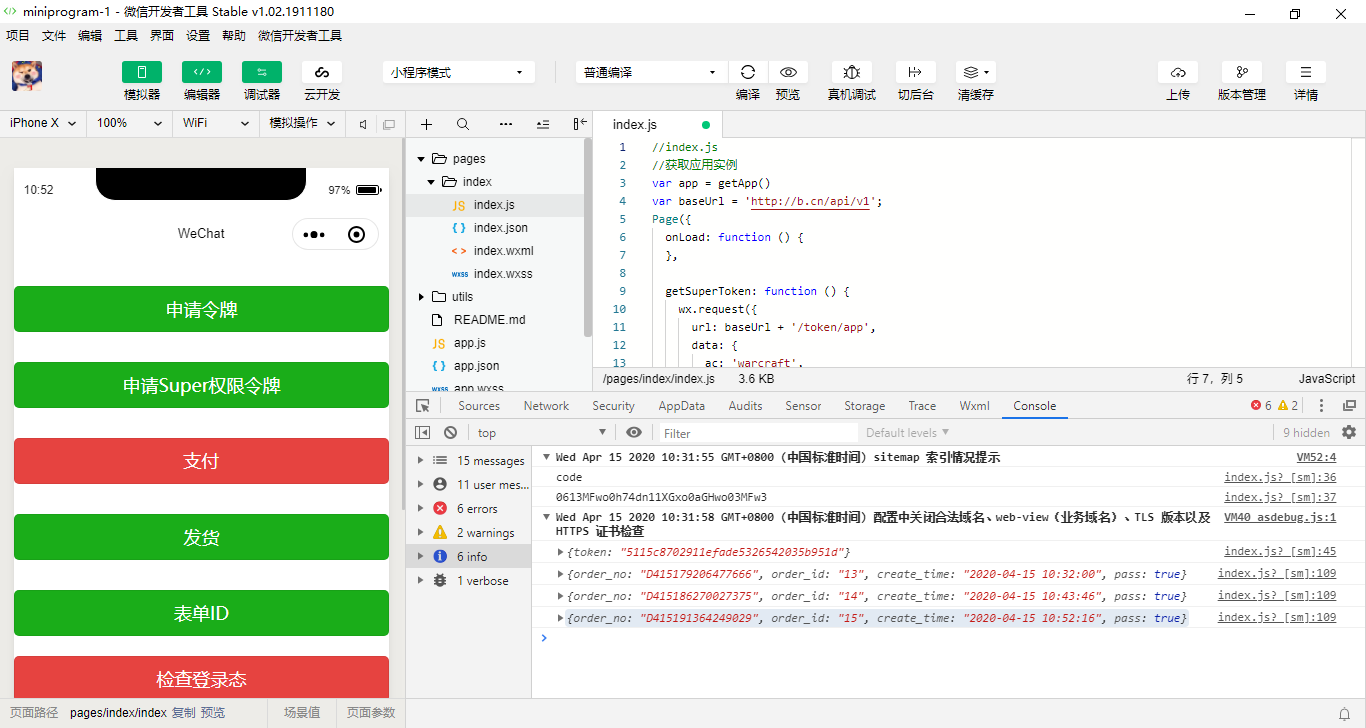Click the clear console icon

(x=451, y=433)
